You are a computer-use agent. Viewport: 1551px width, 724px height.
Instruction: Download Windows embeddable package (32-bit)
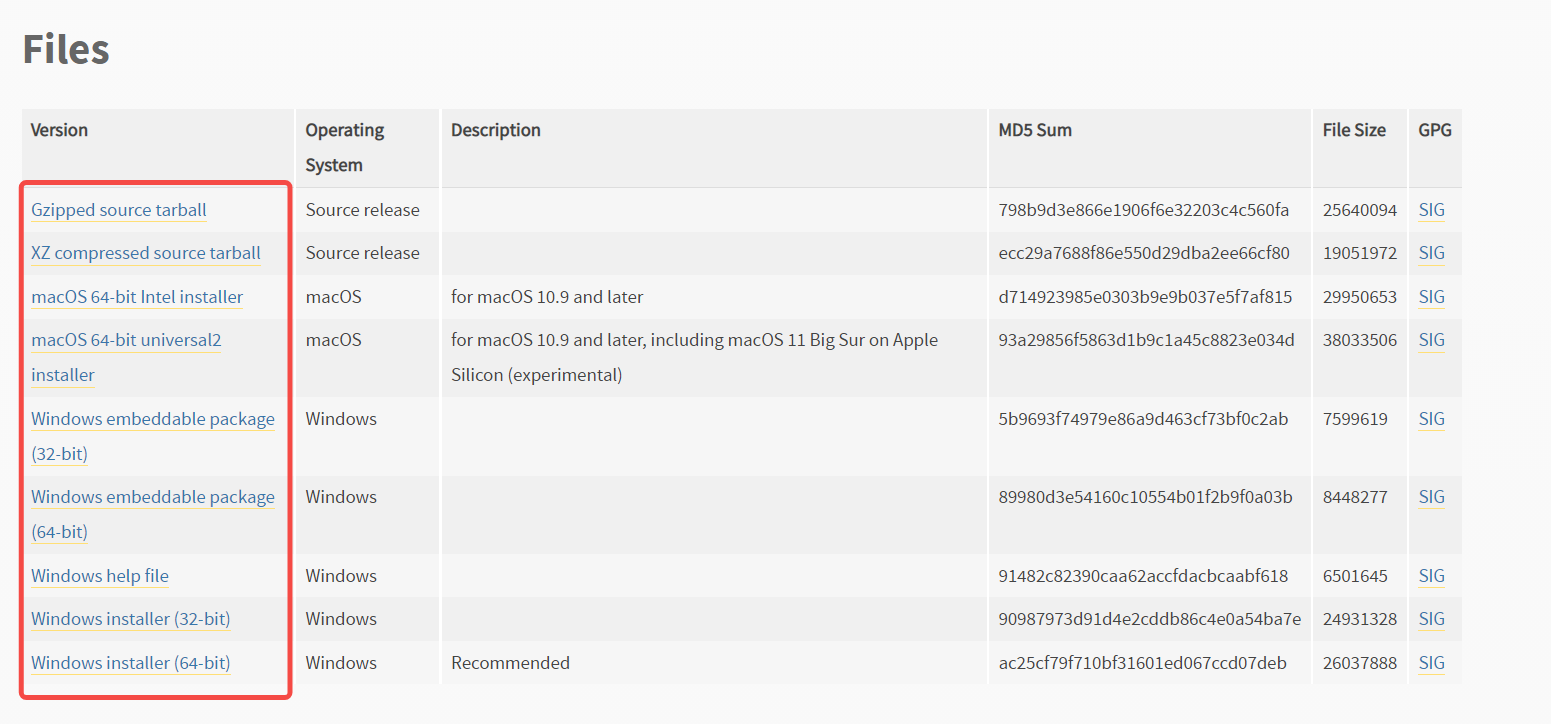(152, 419)
